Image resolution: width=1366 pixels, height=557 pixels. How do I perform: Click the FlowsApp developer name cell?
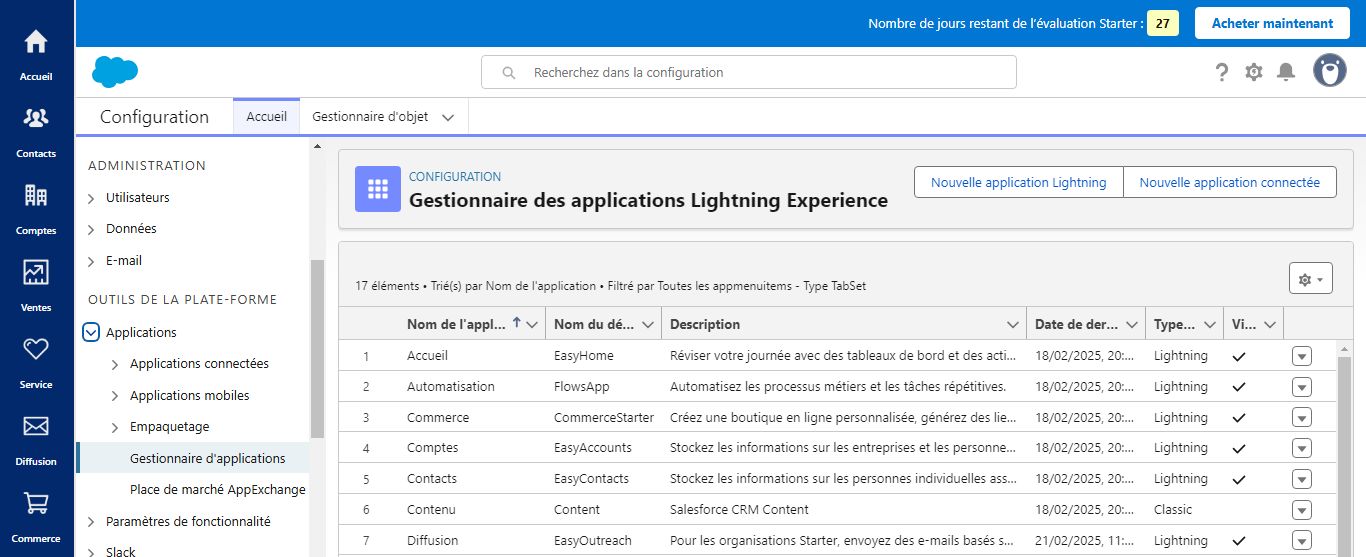pyautogui.click(x=581, y=386)
